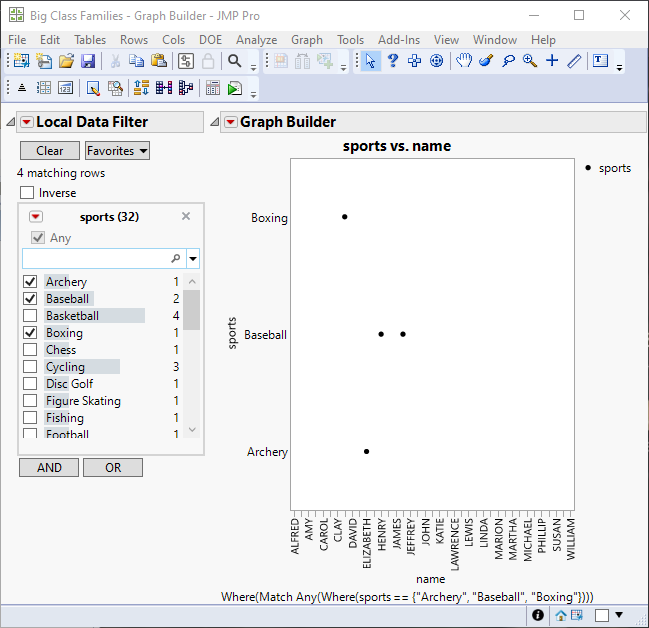649x628 pixels.
Task: Click the sports filter search field
Action: click(x=104, y=259)
